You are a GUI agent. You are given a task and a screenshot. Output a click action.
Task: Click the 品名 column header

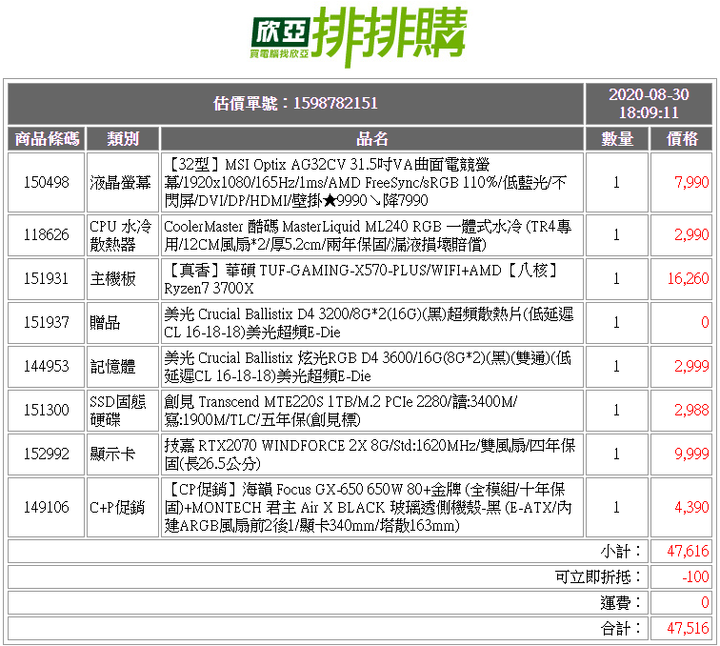372,139
